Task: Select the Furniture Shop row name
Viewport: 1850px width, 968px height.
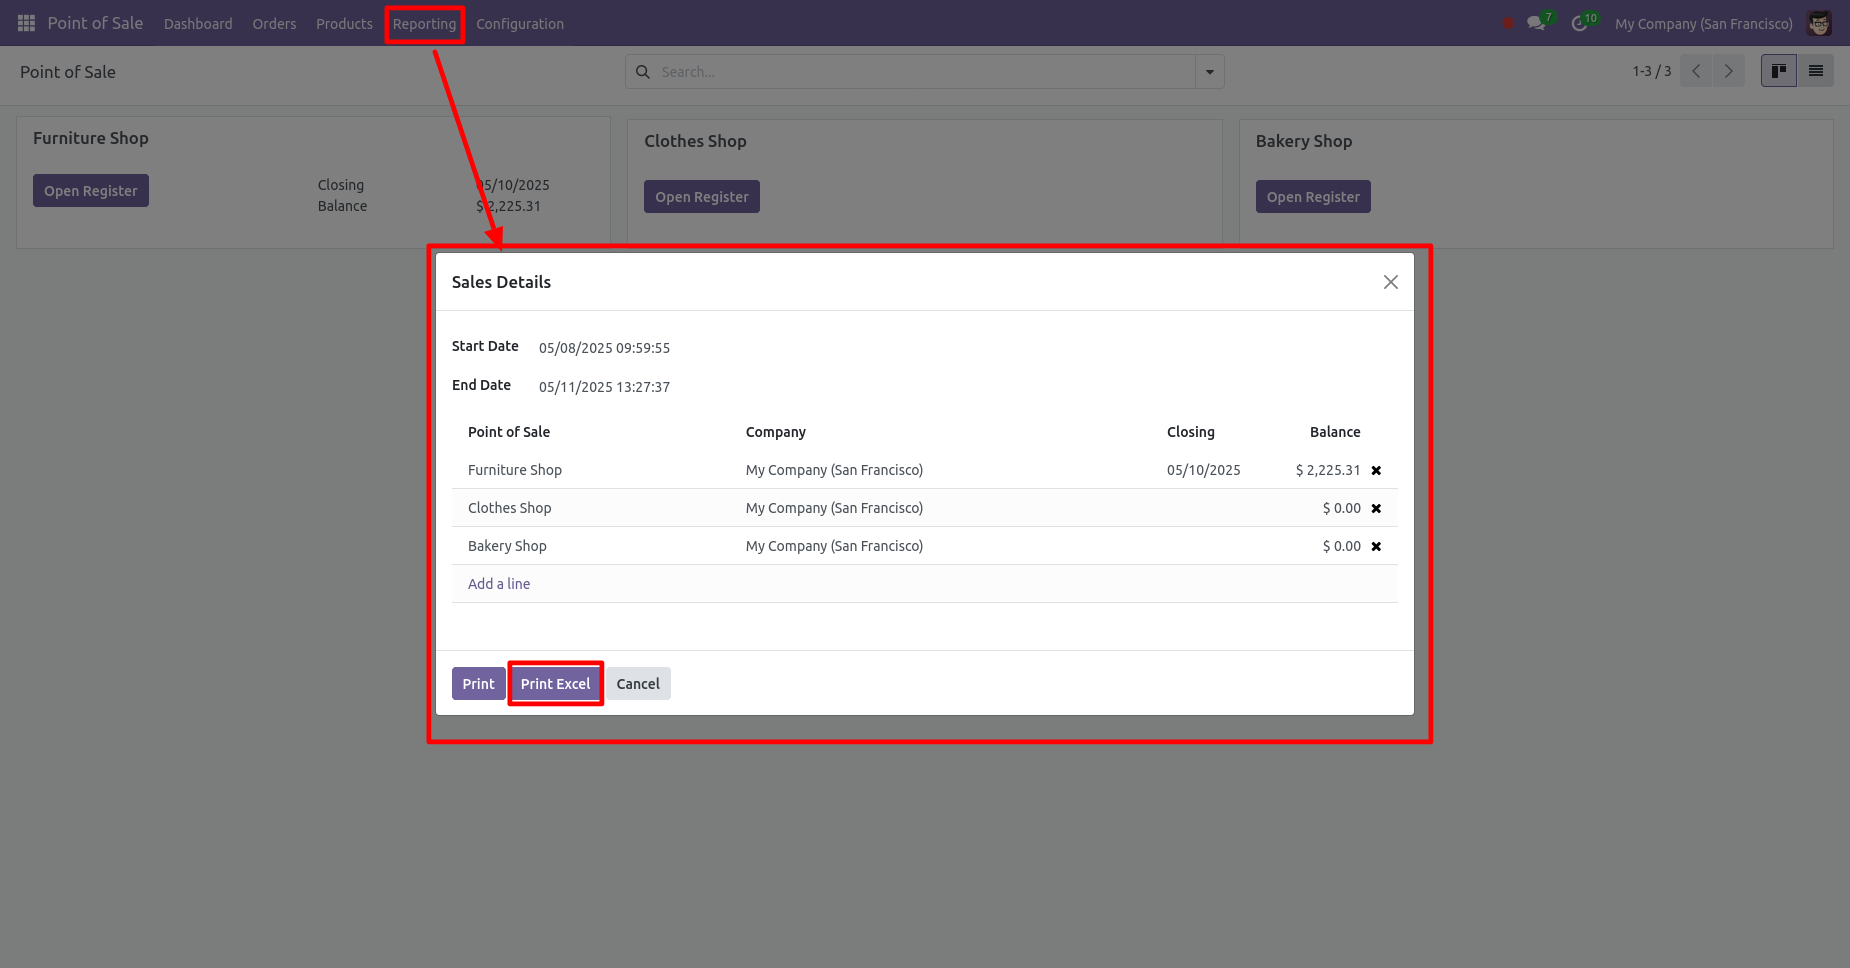Action: 515,470
